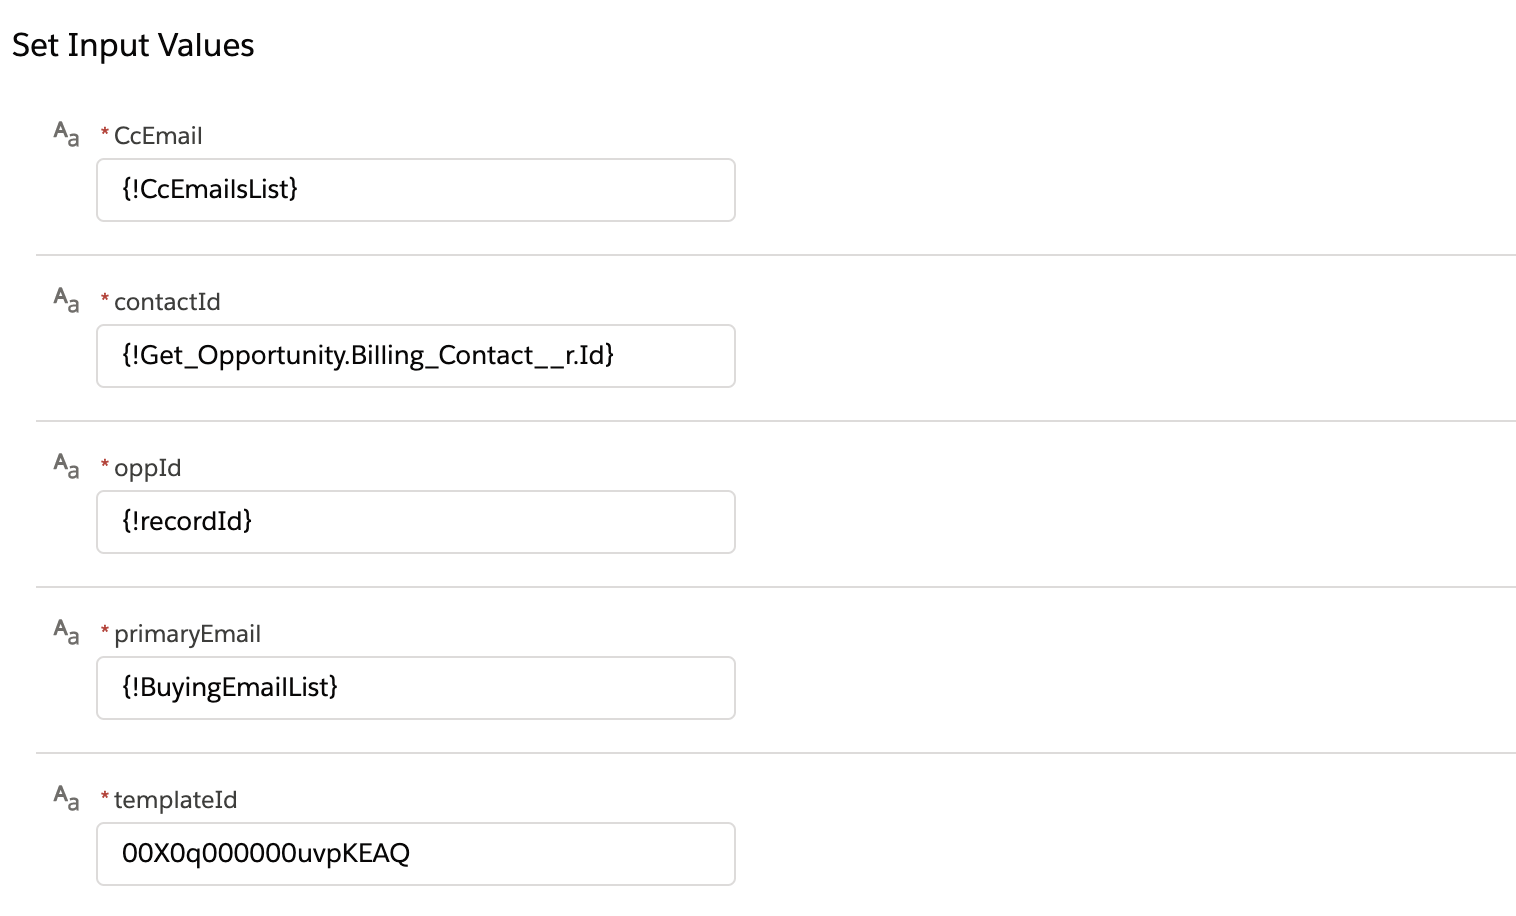Focus the primaryEmail field containing {!BuyingEmailList}
The image size is (1516, 916).
pyautogui.click(x=415, y=688)
